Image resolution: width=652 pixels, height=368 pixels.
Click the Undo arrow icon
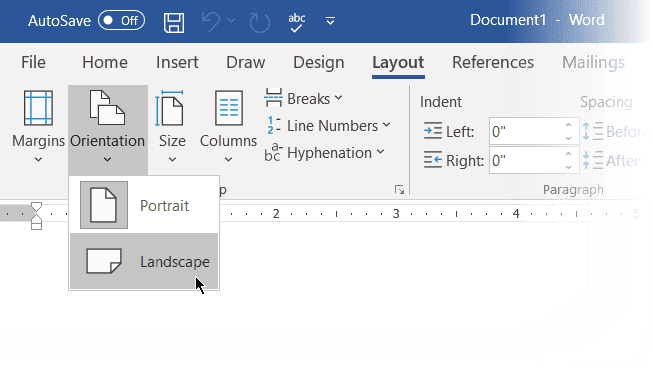[211, 21]
